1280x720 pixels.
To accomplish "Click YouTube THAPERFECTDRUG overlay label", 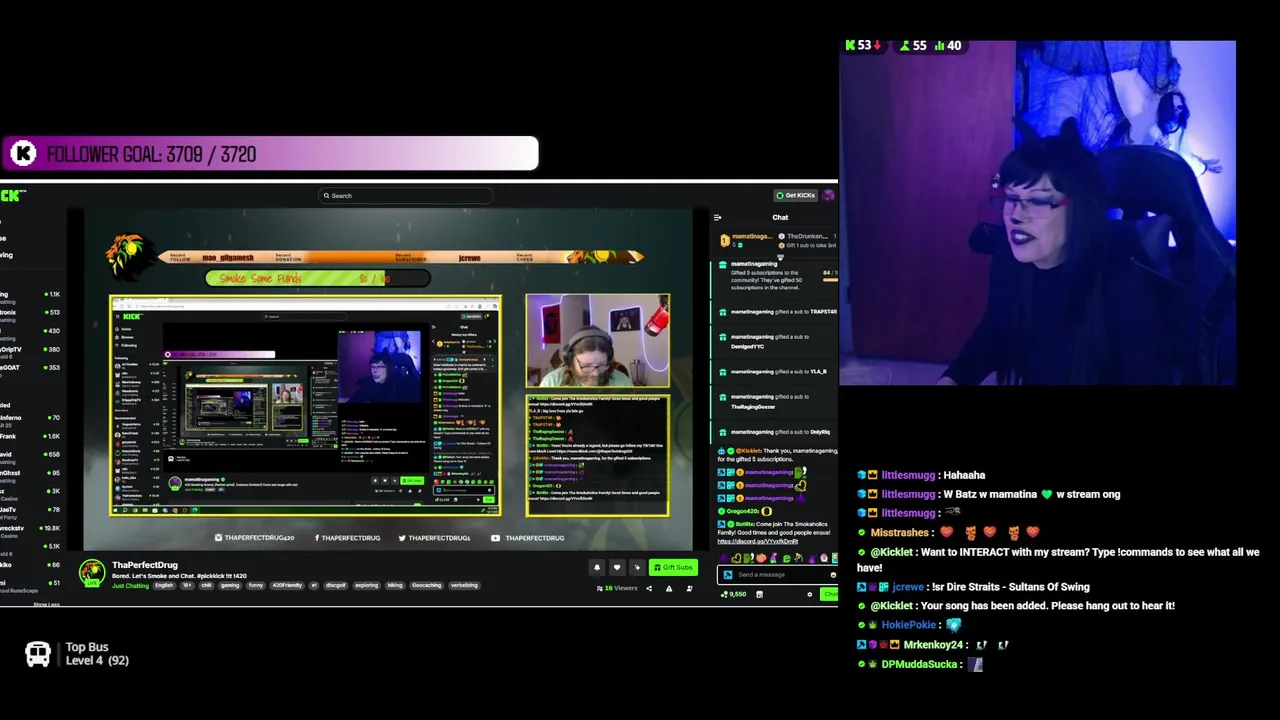I will pos(529,538).
